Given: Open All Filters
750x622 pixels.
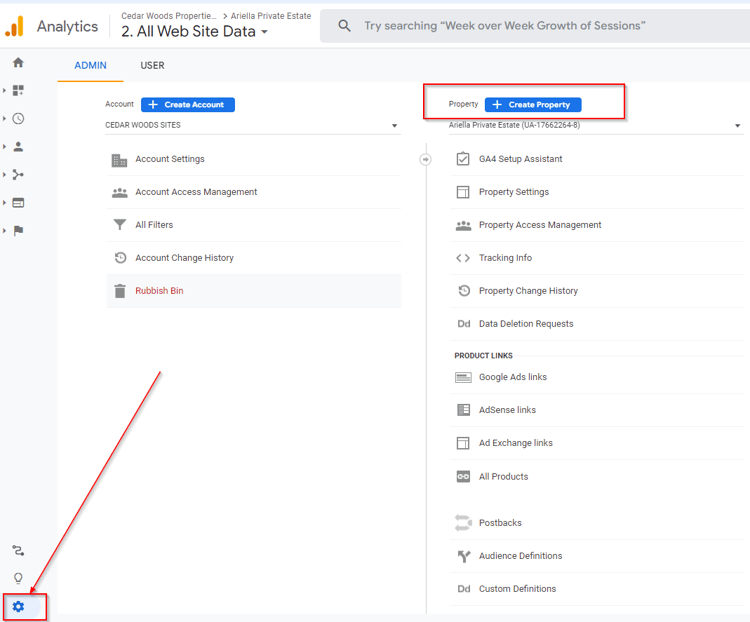Looking at the screenshot, I should (x=254, y=225).
